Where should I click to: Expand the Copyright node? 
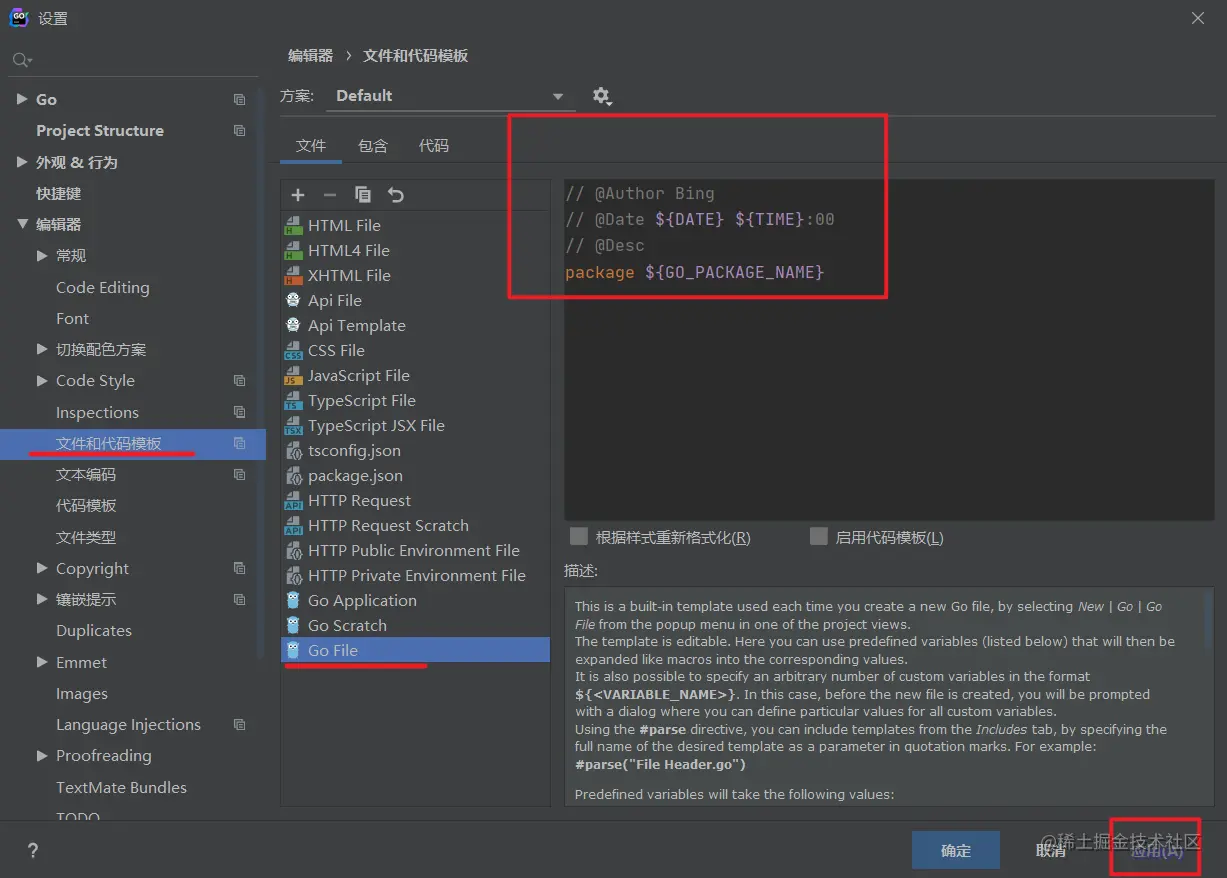click(42, 568)
